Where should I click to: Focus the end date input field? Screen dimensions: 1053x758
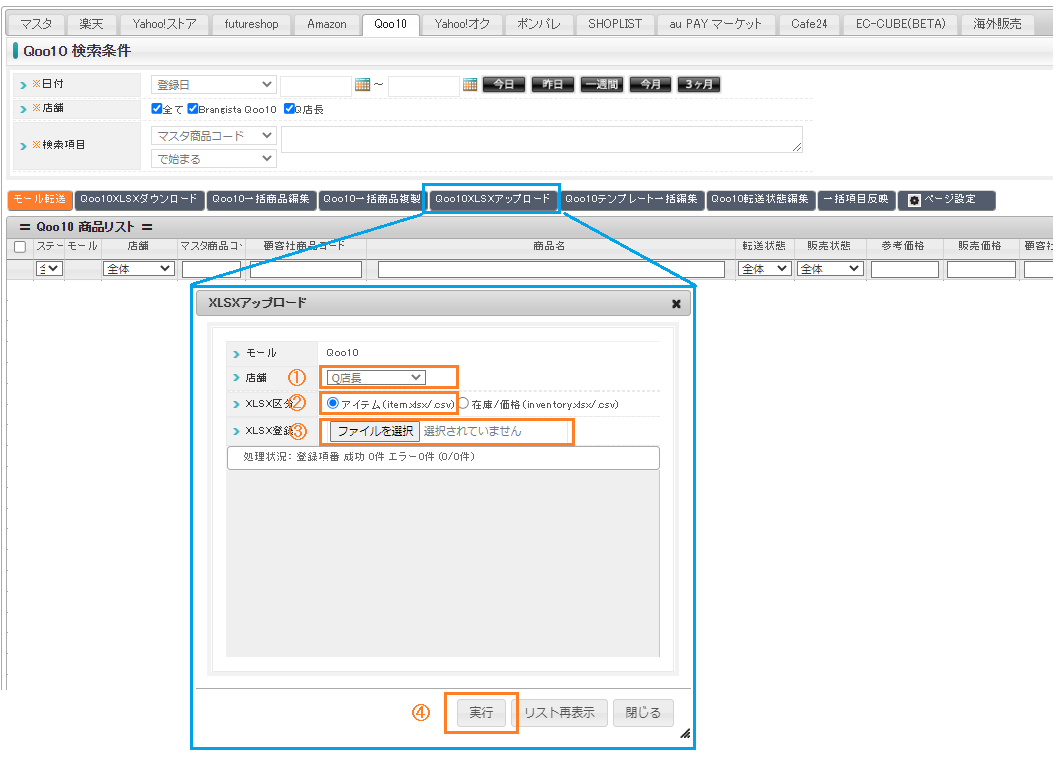(424, 85)
